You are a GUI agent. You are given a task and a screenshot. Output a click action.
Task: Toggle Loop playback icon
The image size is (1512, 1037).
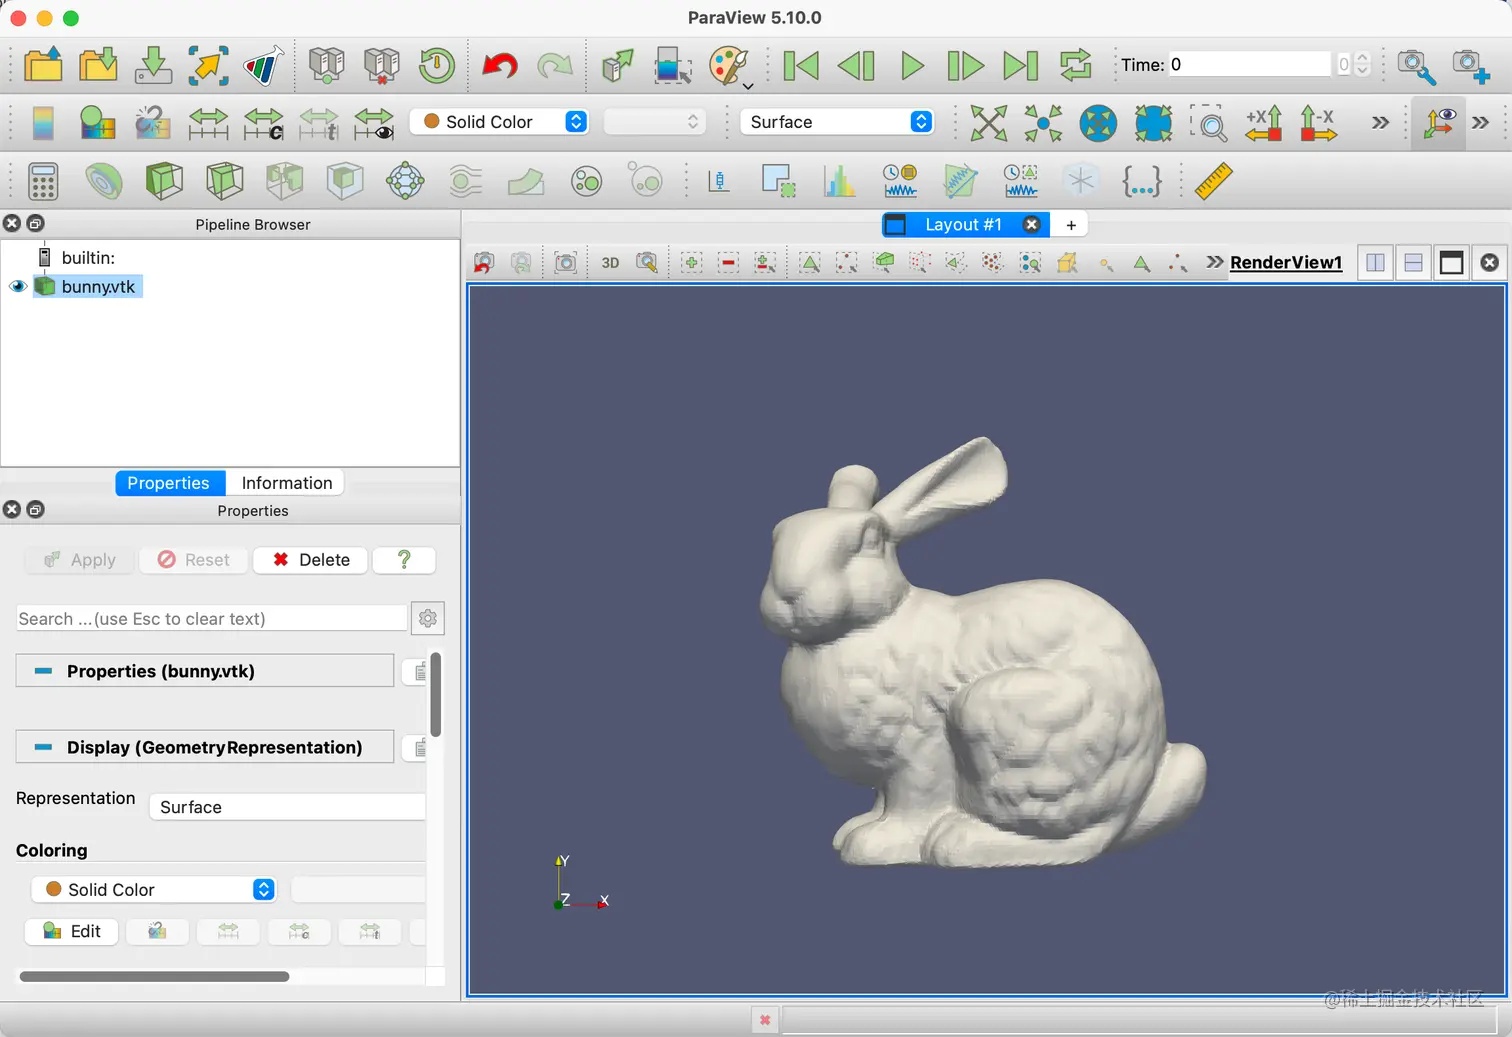(1075, 66)
